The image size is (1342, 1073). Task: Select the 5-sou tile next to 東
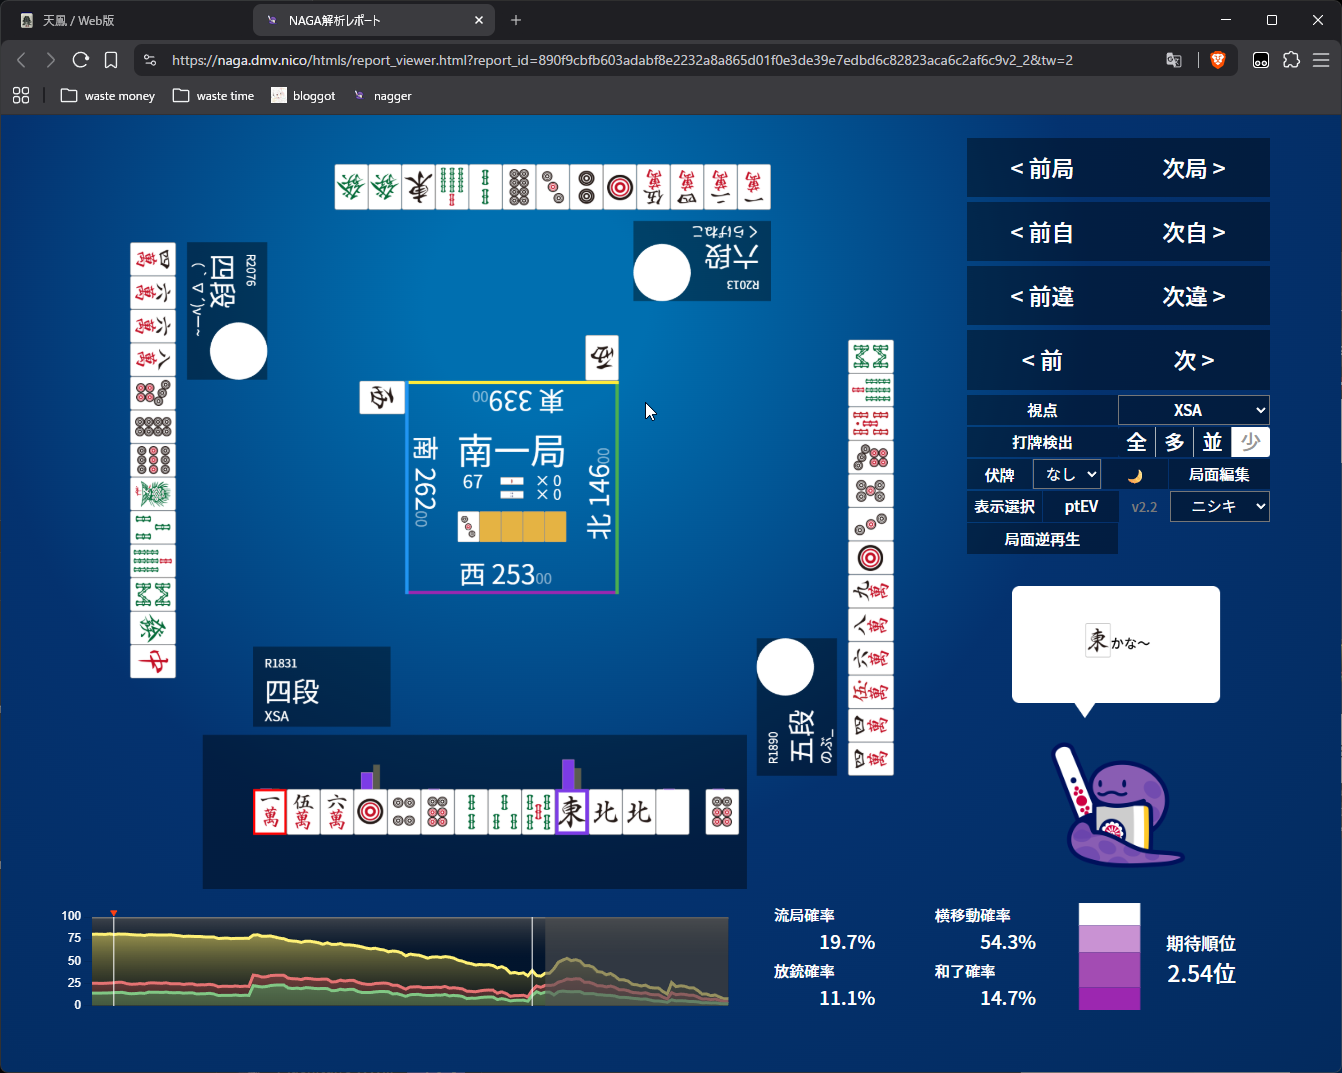tap(538, 811)
